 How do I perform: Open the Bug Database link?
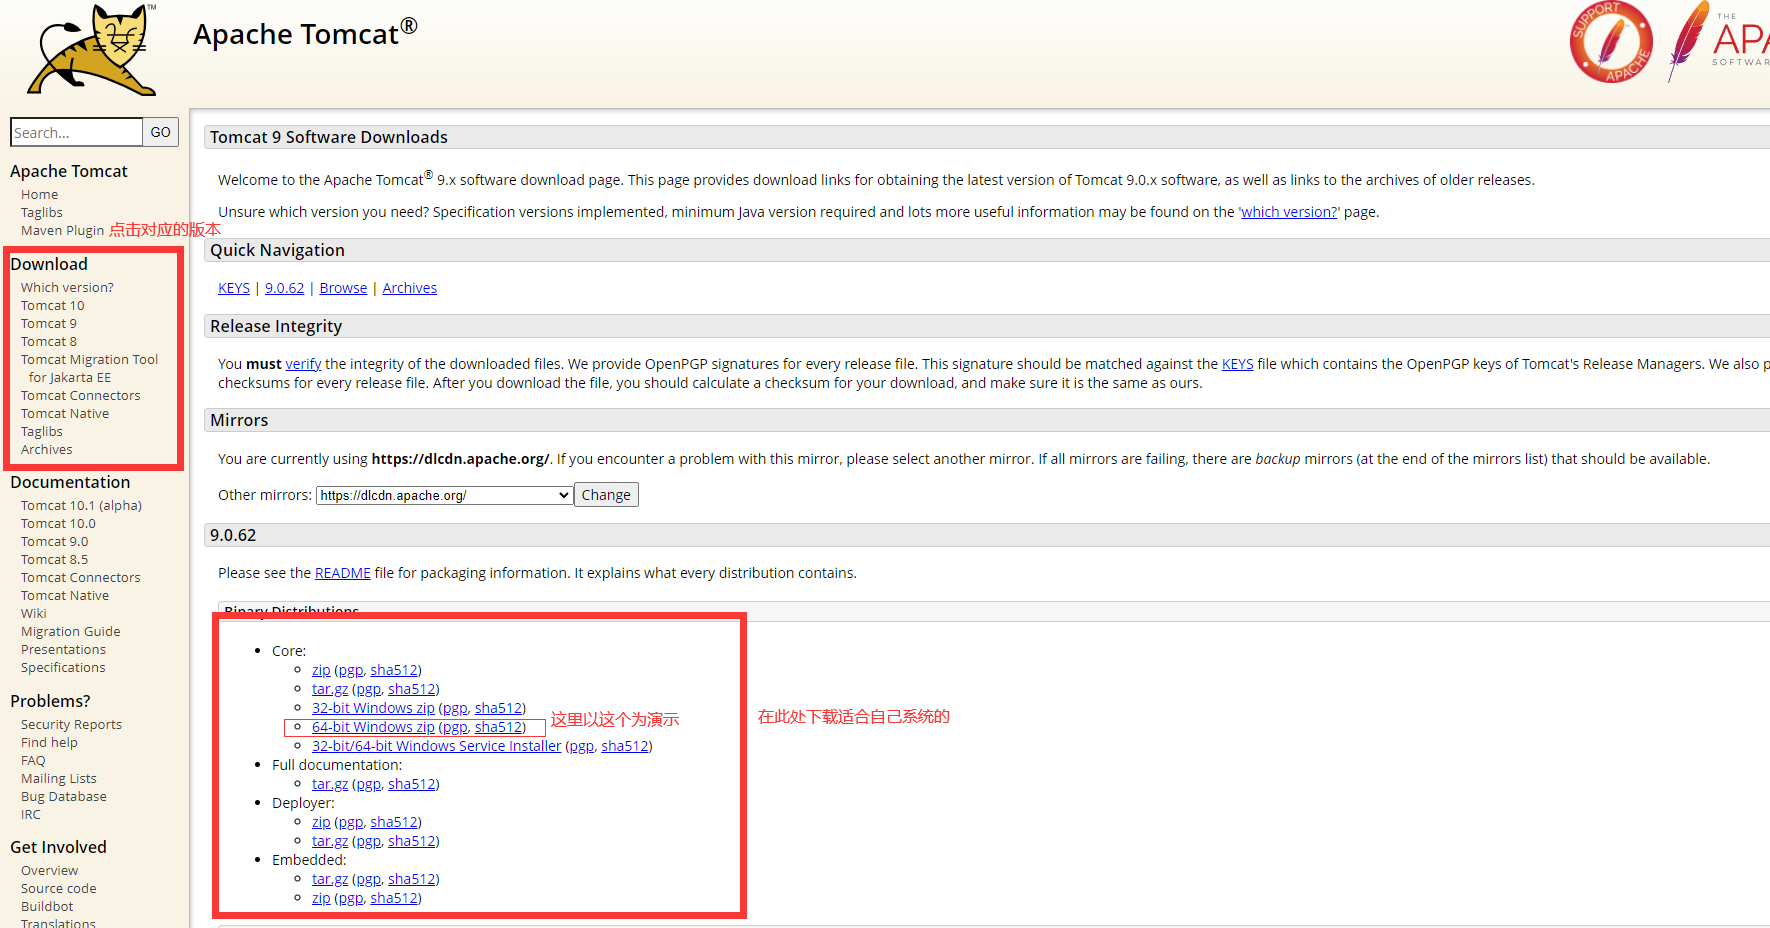[x=63, y=797]
